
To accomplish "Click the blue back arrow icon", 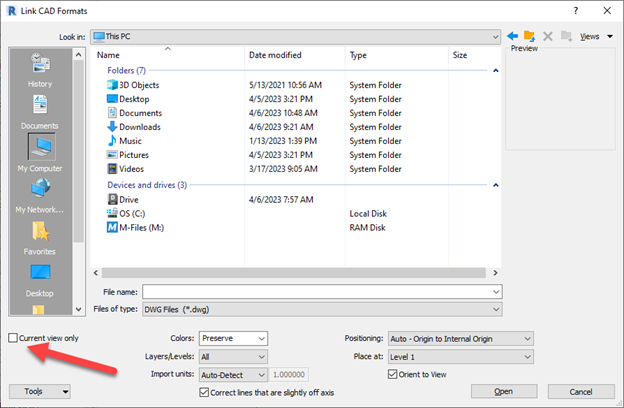I will tap(513, 36).
